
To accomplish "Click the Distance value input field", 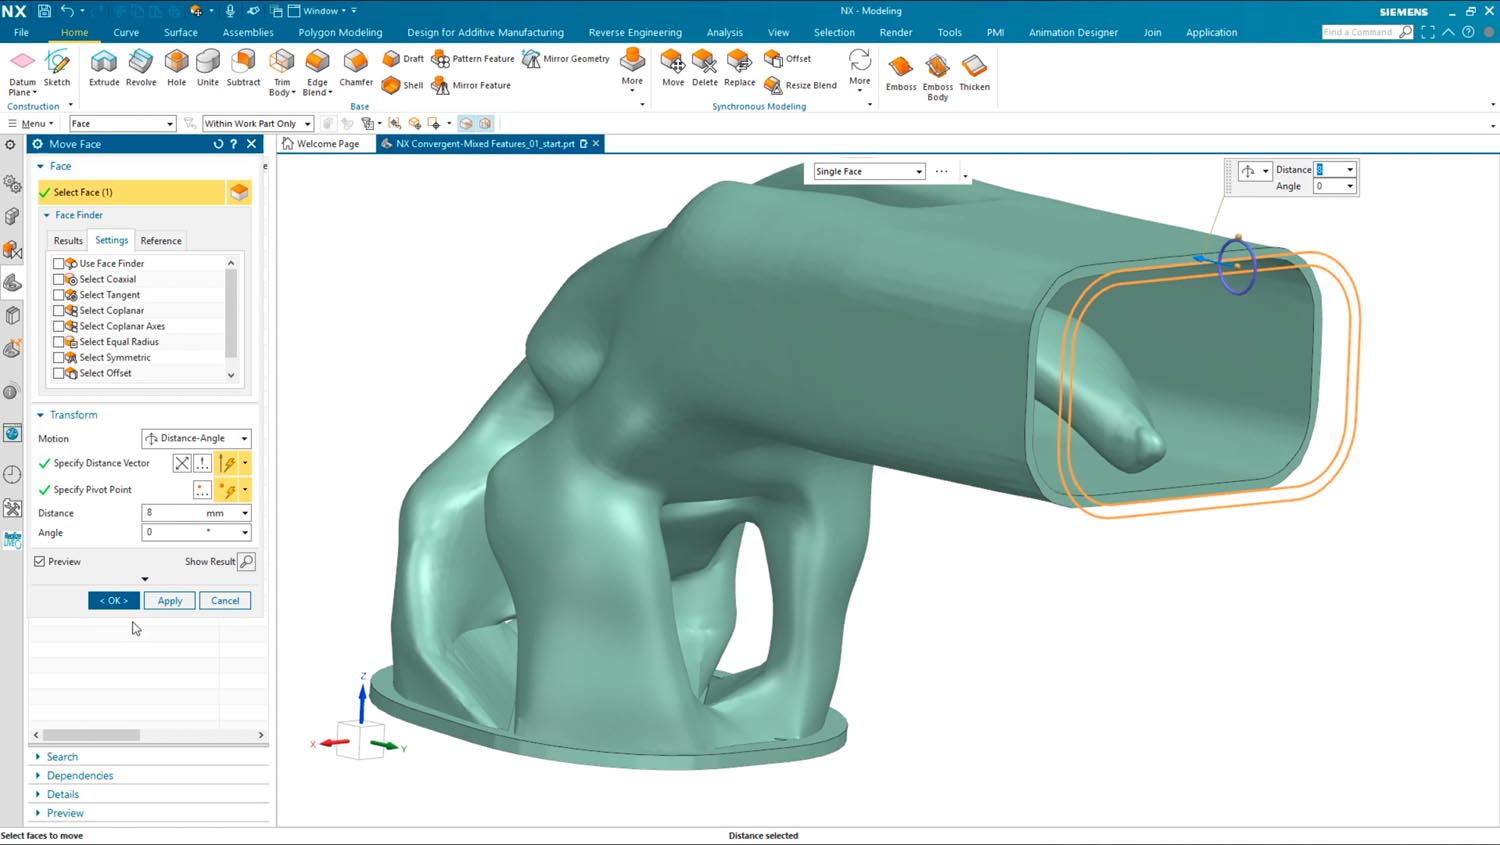I will (190, 513).
